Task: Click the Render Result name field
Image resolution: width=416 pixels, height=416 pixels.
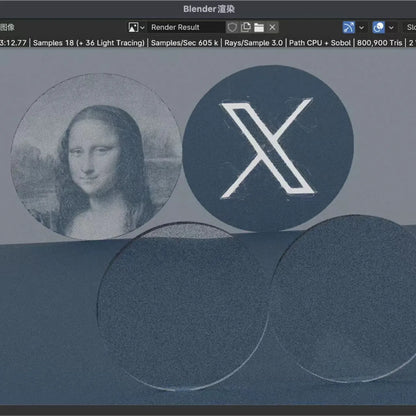Action: point(186,27)
